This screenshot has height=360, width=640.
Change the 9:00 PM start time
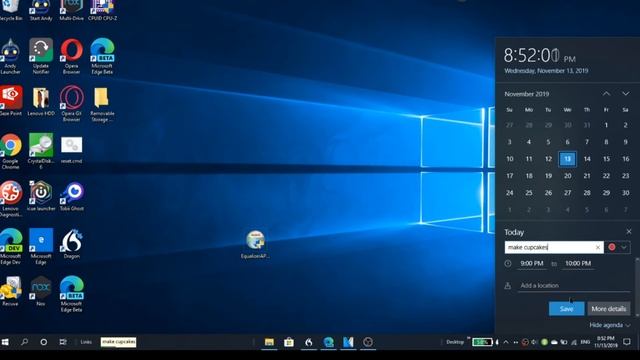tap(531, 264)
